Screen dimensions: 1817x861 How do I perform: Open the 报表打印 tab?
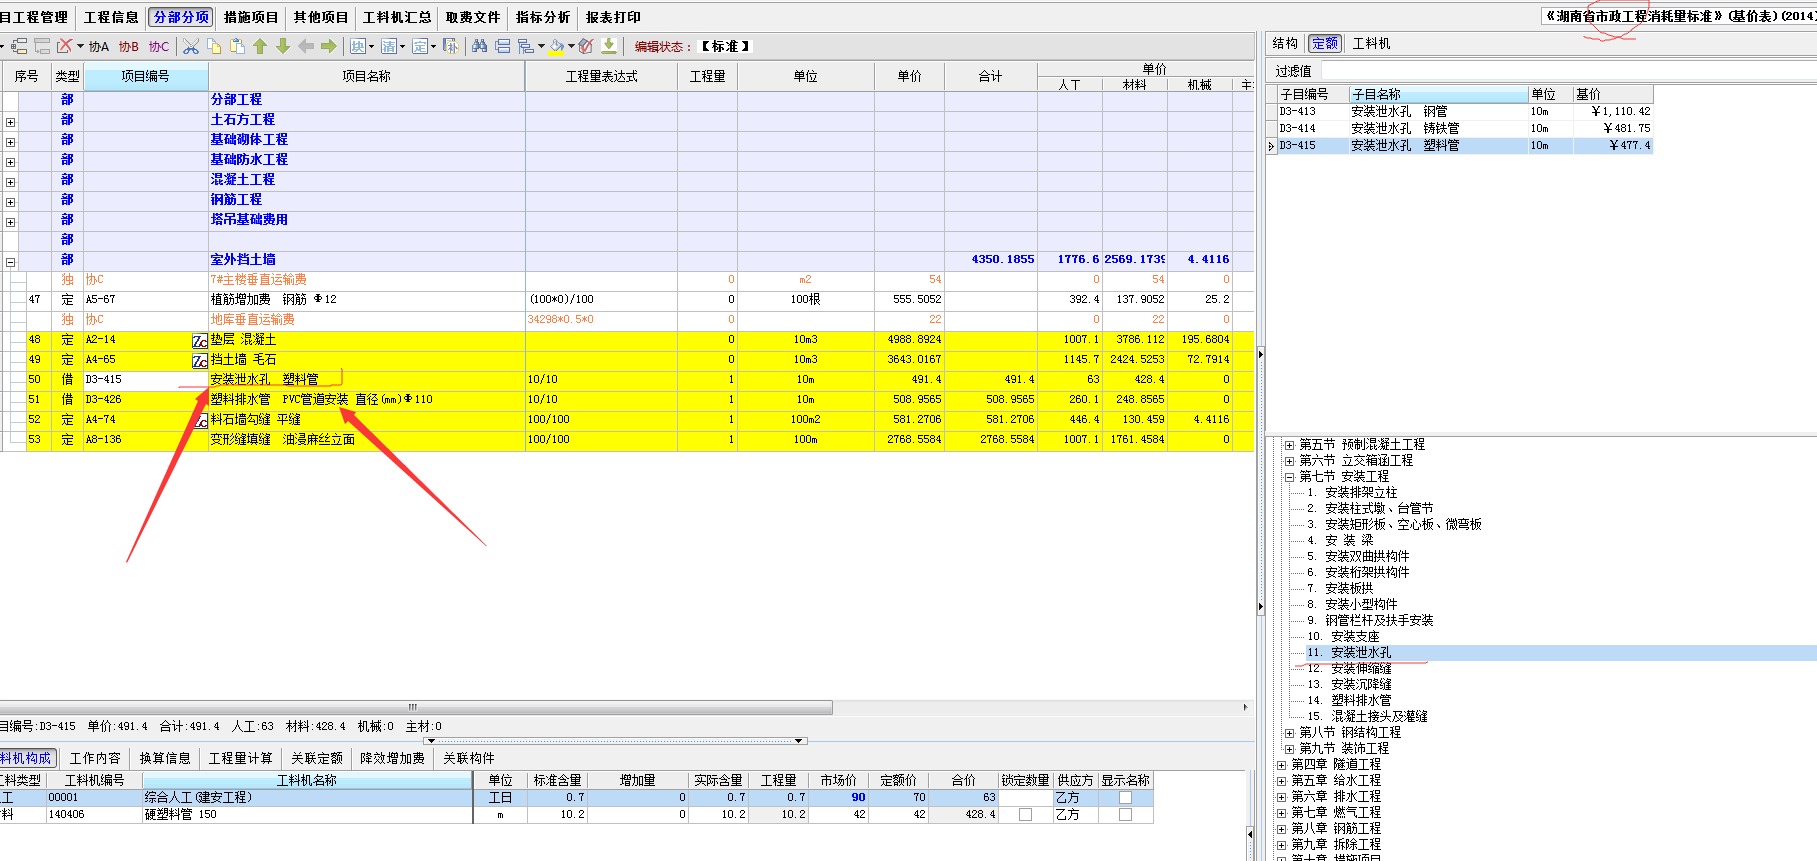click(x=613, y=17)
